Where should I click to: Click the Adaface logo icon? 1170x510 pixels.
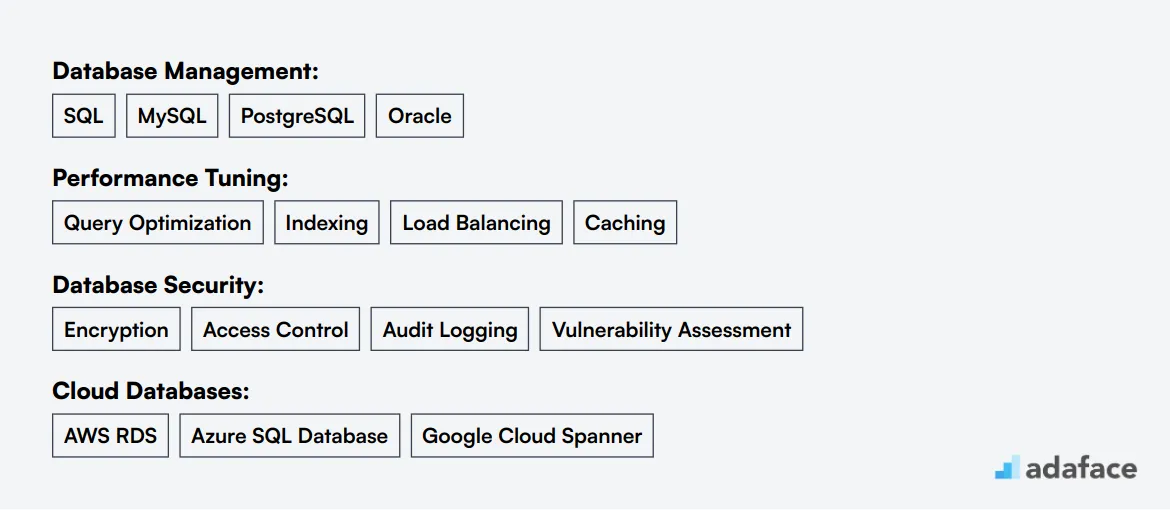(x=1007, y=467)
